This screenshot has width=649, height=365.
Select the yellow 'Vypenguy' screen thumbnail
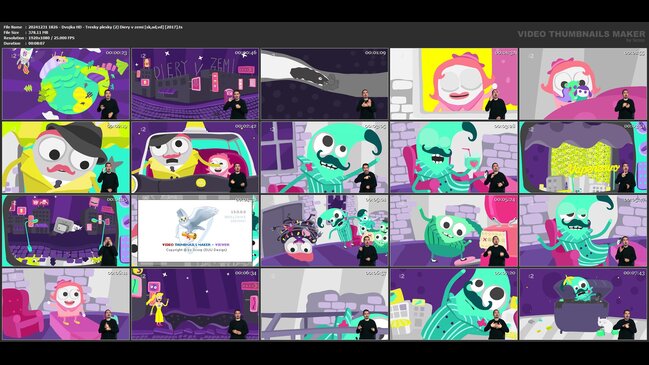[583, 157]
